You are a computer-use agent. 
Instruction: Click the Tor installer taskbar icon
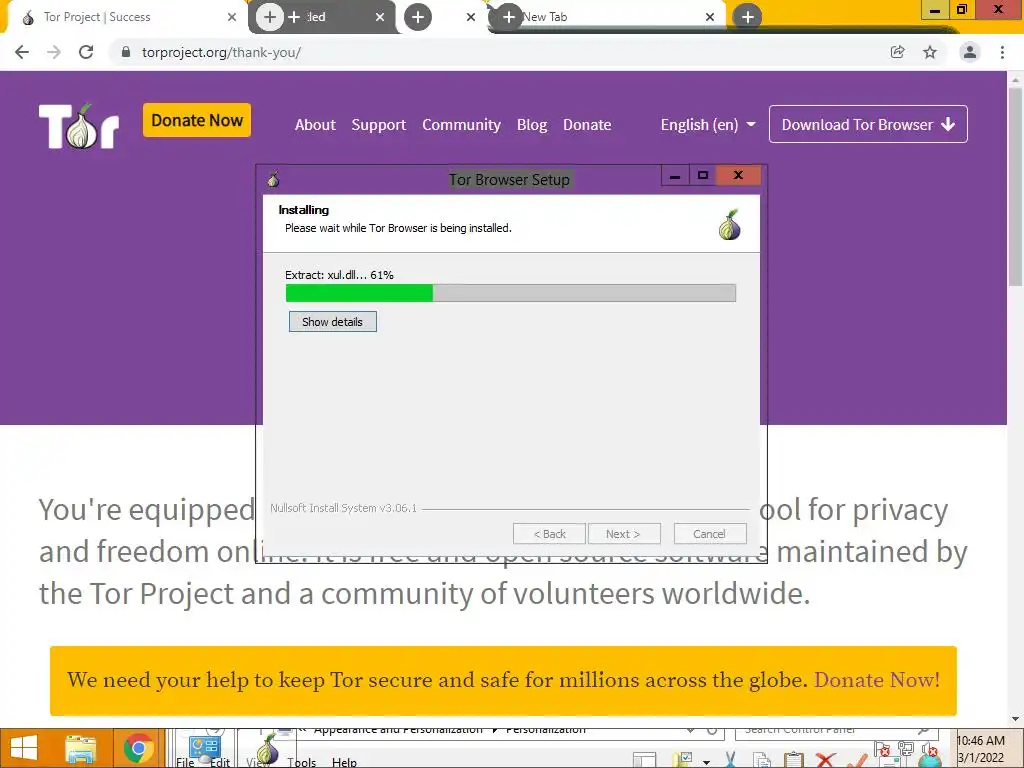(267, 748)
